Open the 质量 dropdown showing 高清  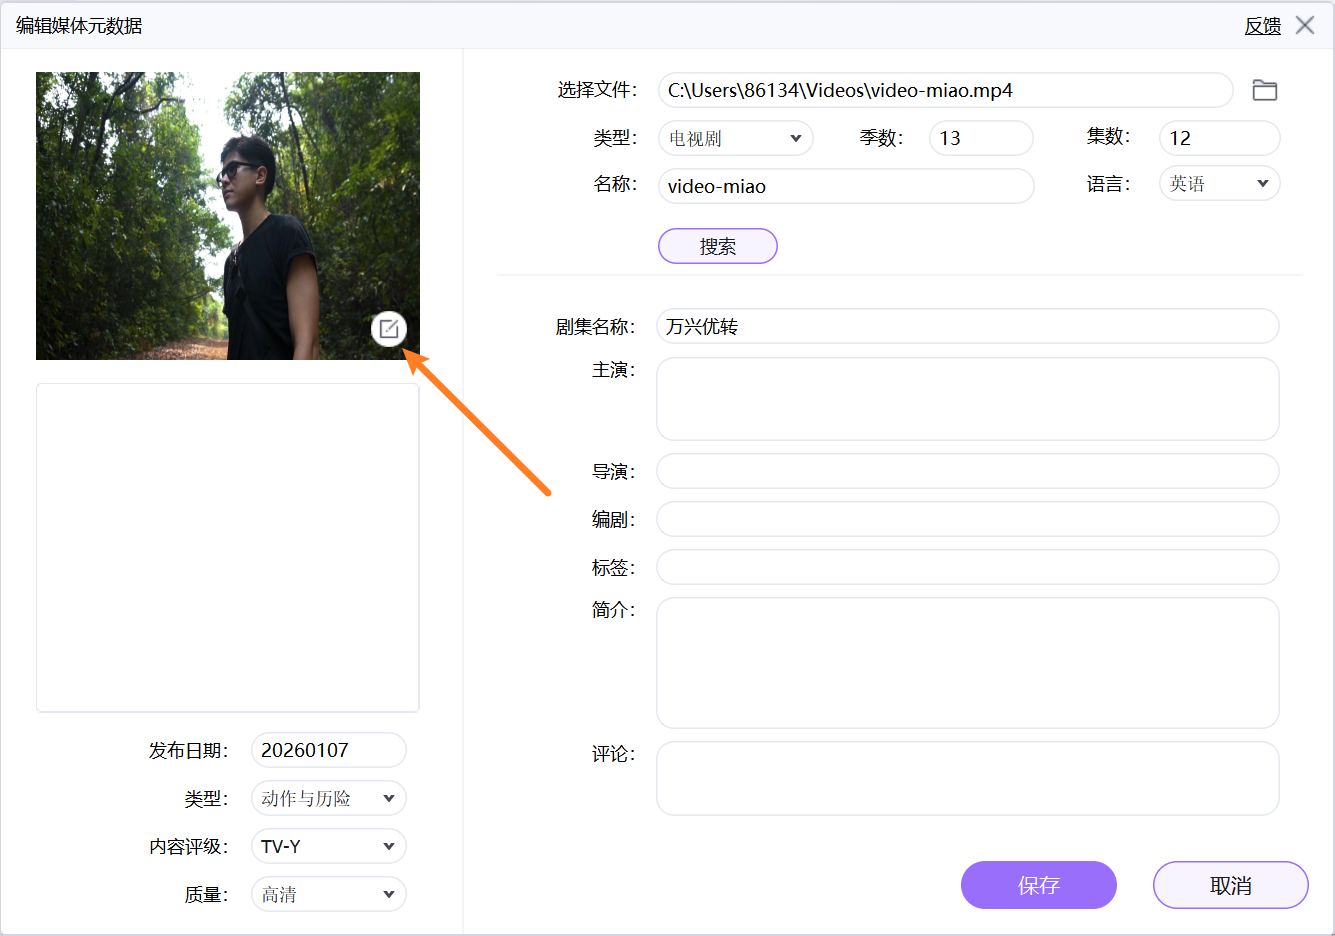click(x=328, y=894)
